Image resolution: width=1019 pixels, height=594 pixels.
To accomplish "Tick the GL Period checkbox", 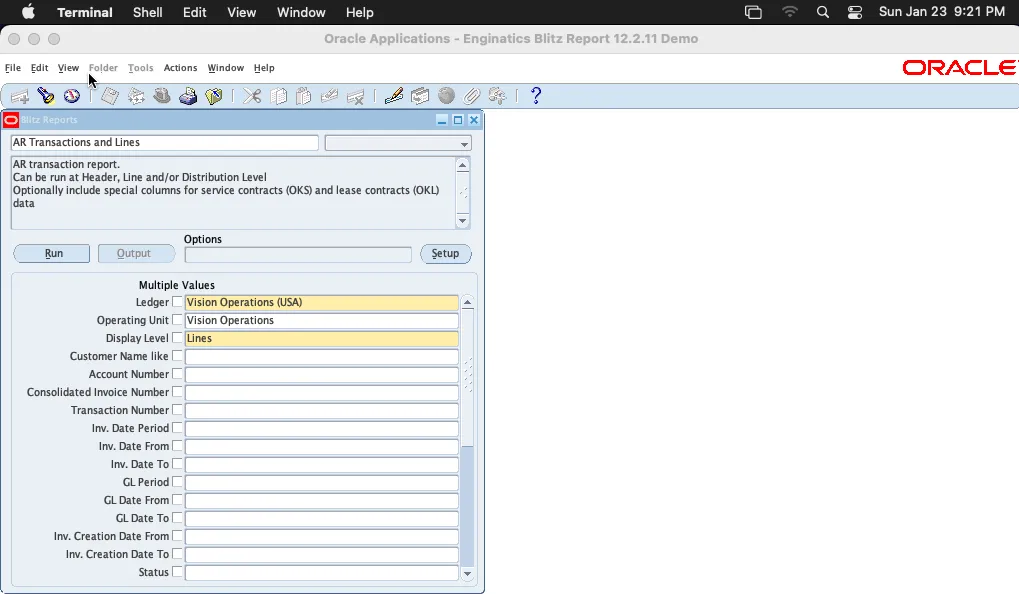I will 177,482.
